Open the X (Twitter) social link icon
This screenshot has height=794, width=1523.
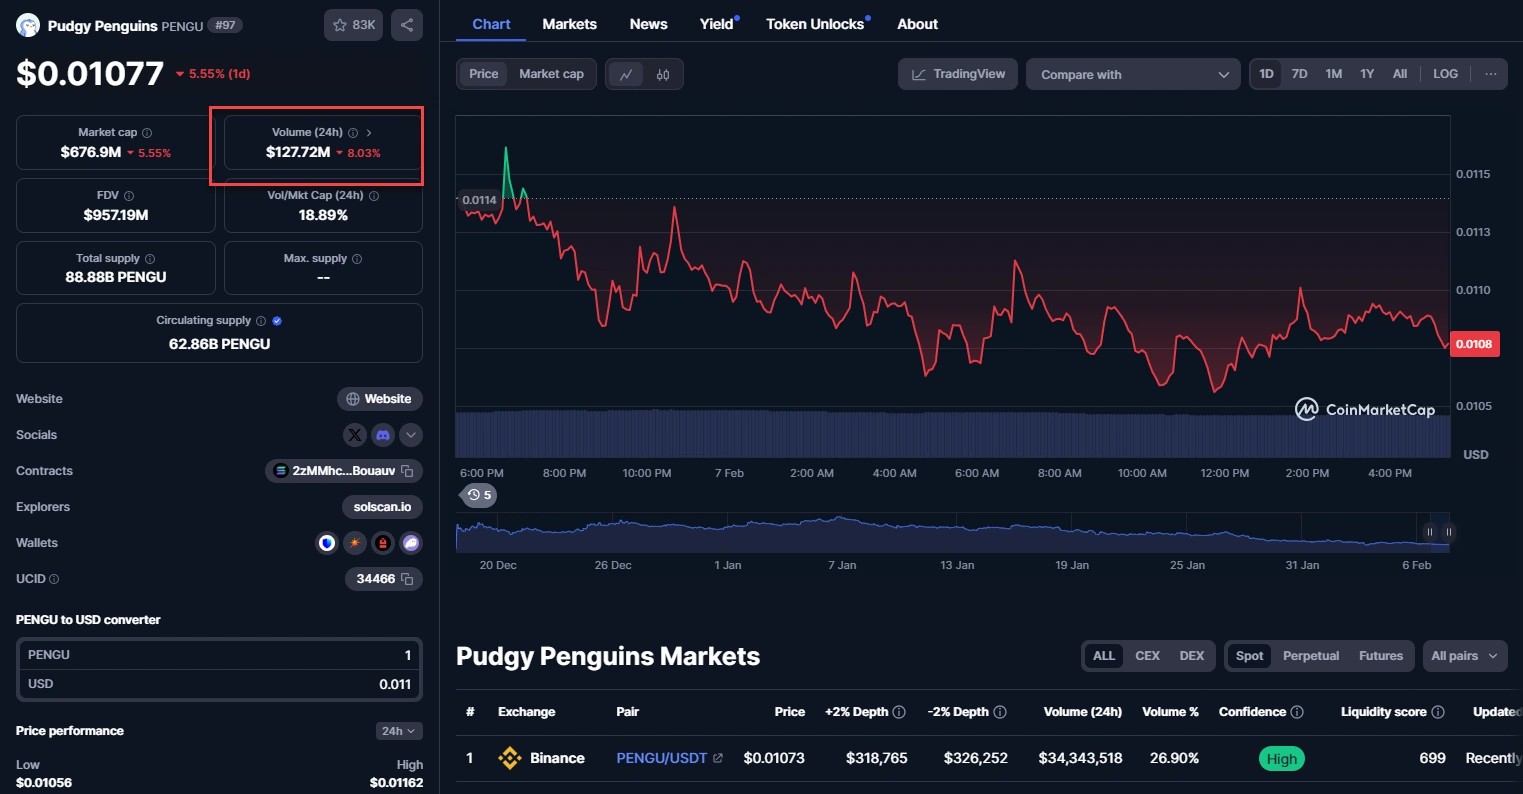355,435
